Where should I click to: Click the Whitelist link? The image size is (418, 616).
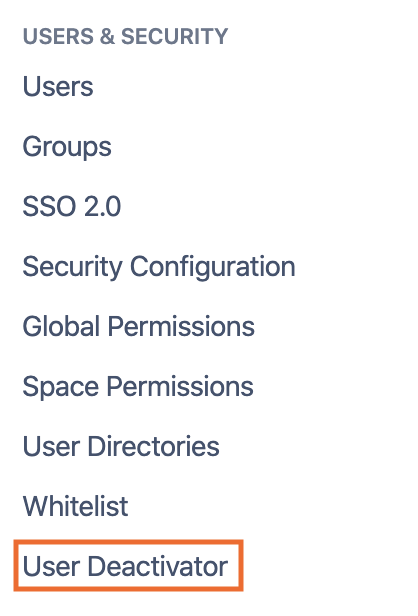pyautogui.click(x=75, y=506)
